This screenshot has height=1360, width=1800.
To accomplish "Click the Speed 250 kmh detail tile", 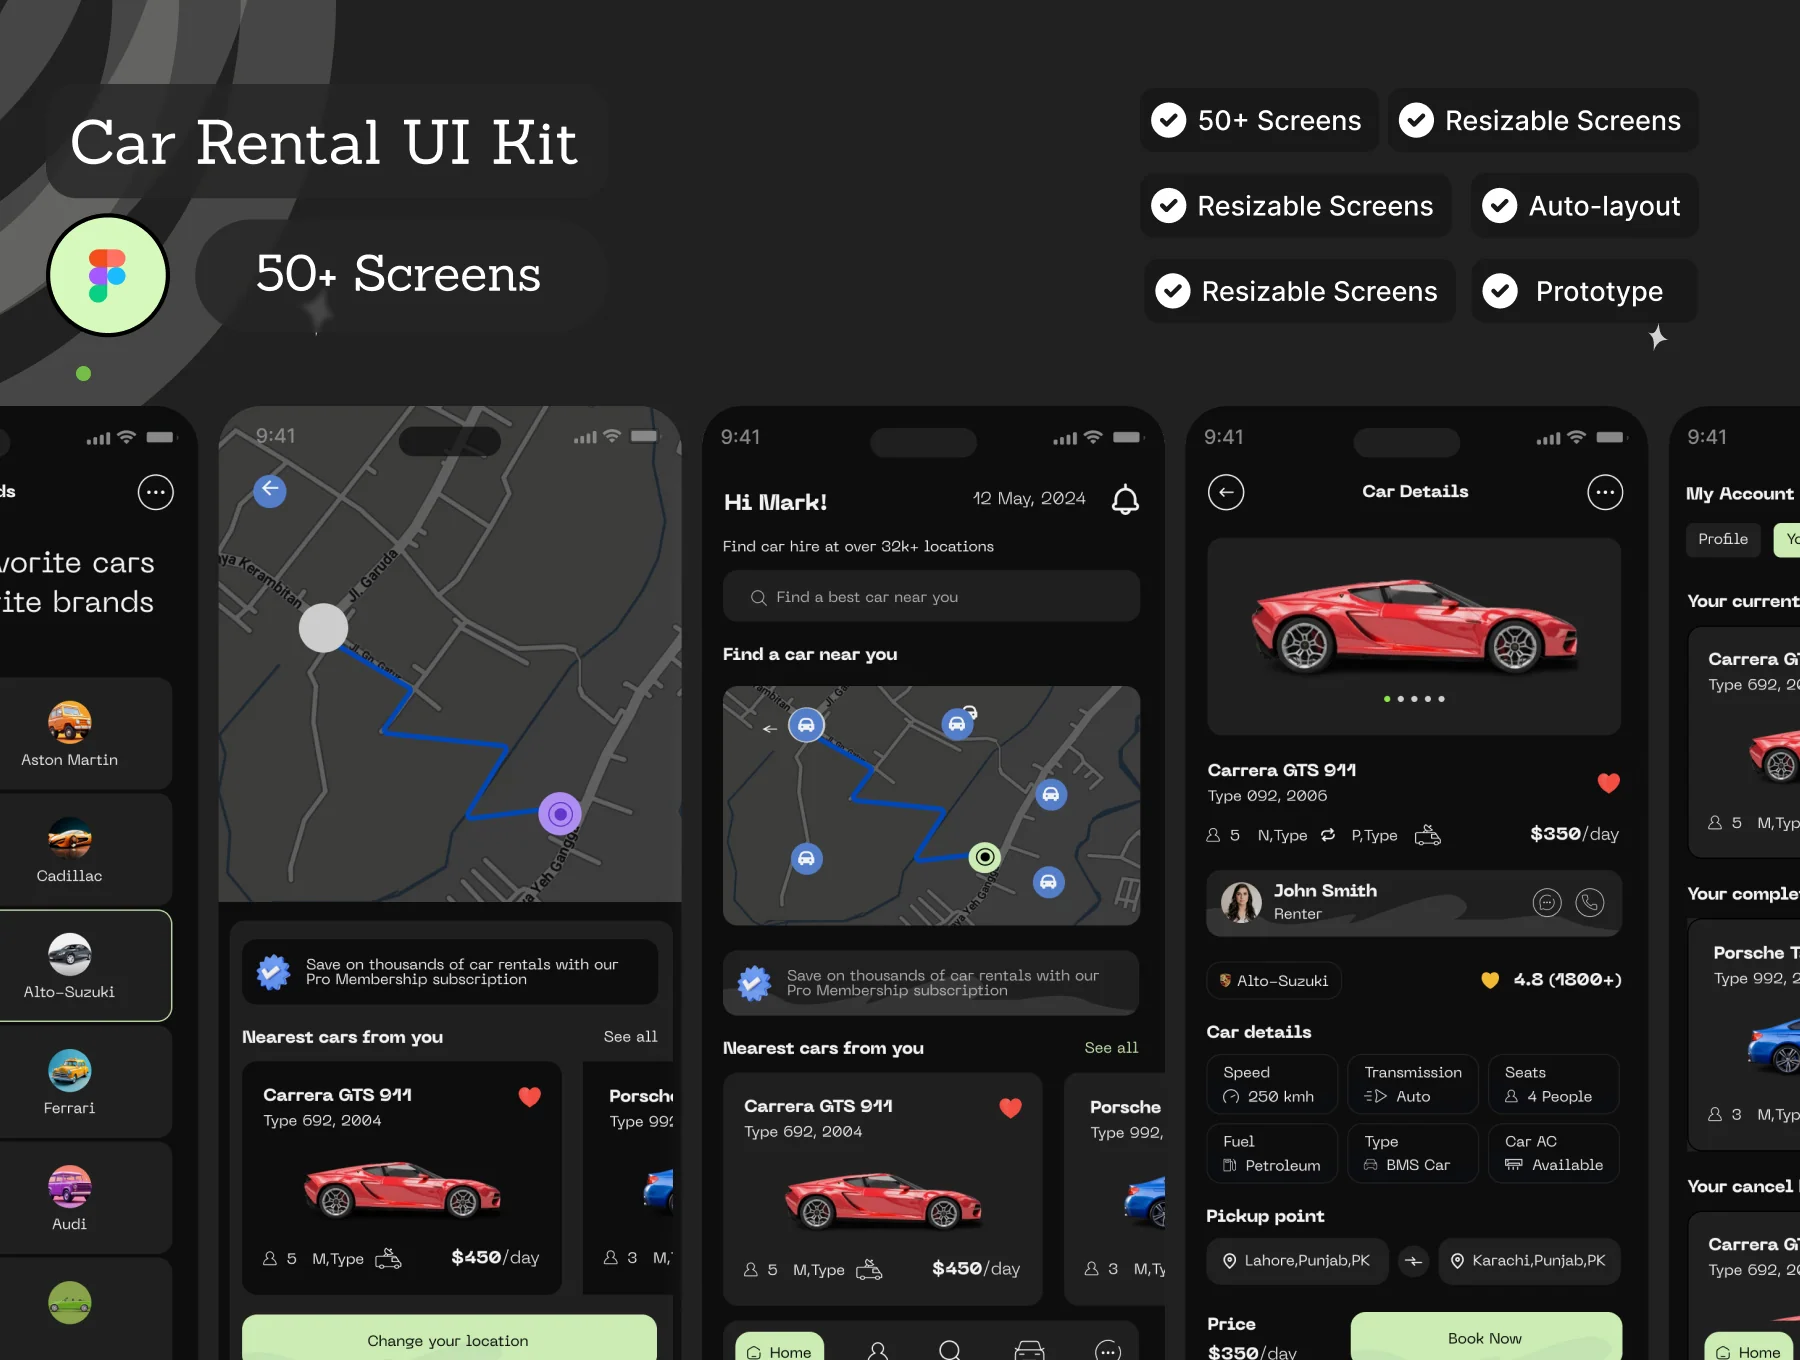I will pos(1272,1084).
